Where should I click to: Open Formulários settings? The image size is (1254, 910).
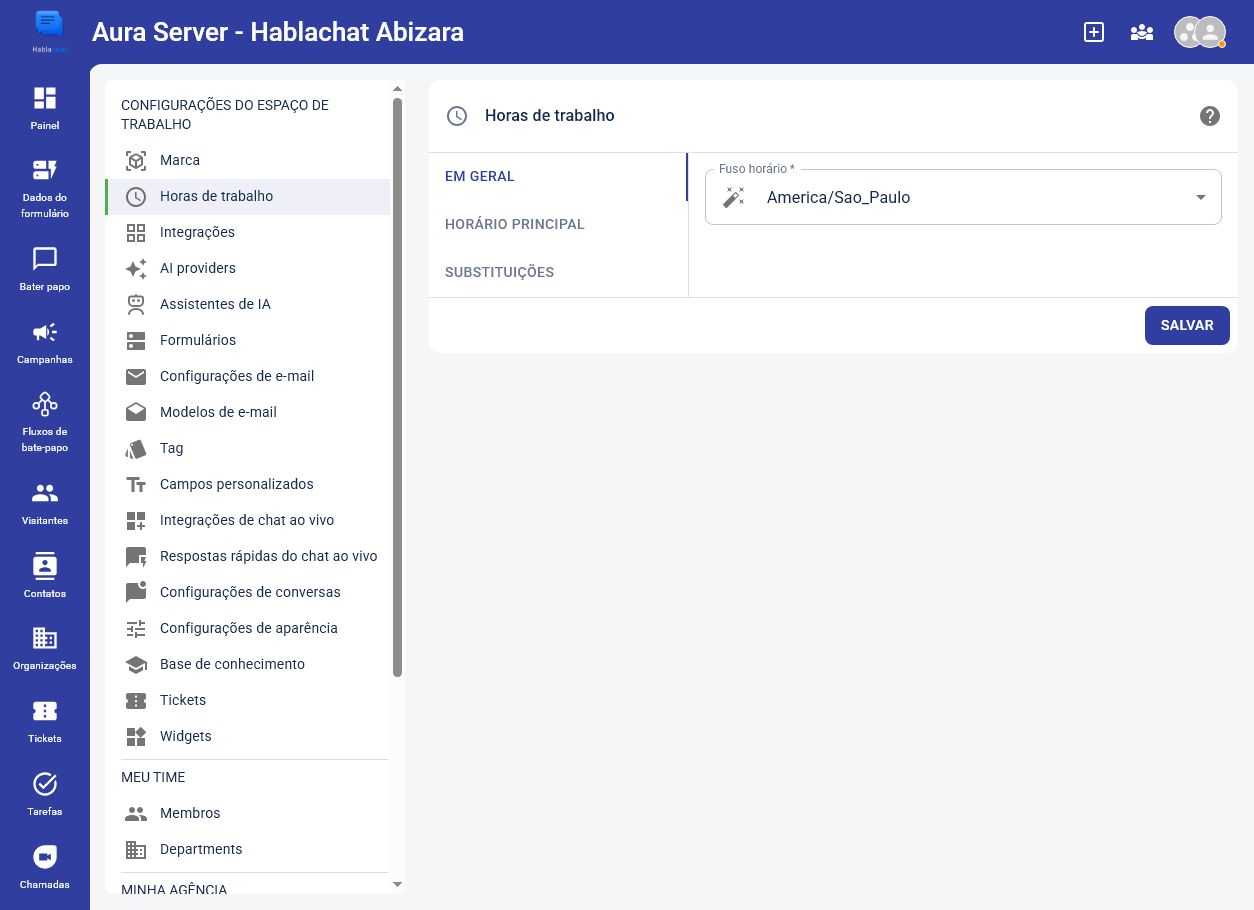point(247,340)
